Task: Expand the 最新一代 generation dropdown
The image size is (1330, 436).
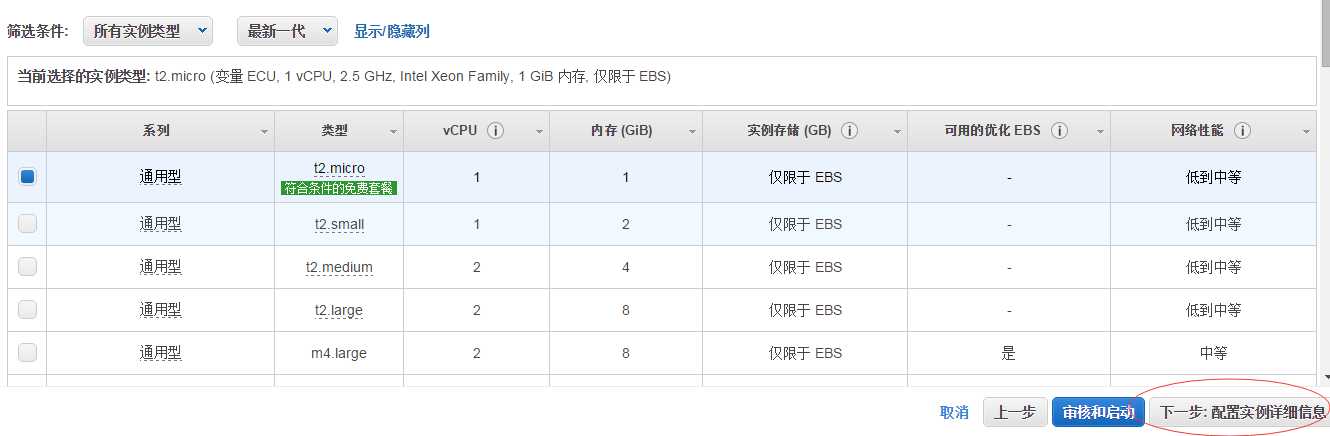Action: click(x=287, y=31)
